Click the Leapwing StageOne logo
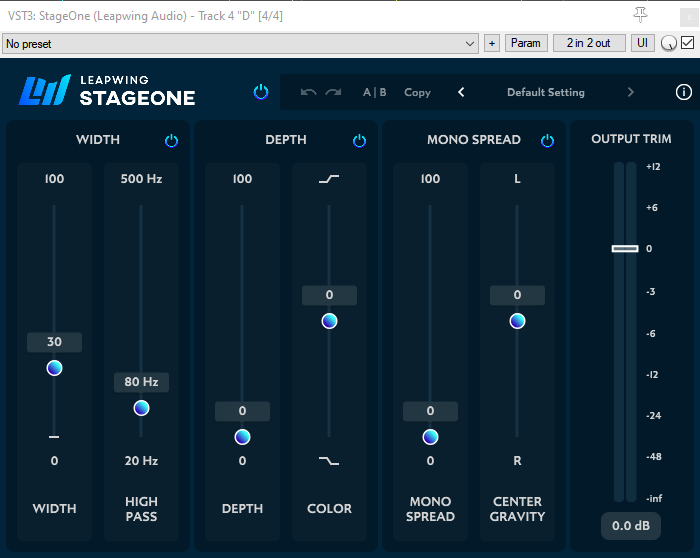700x558 pixels. pyautogui.click(x=108, y=91)
